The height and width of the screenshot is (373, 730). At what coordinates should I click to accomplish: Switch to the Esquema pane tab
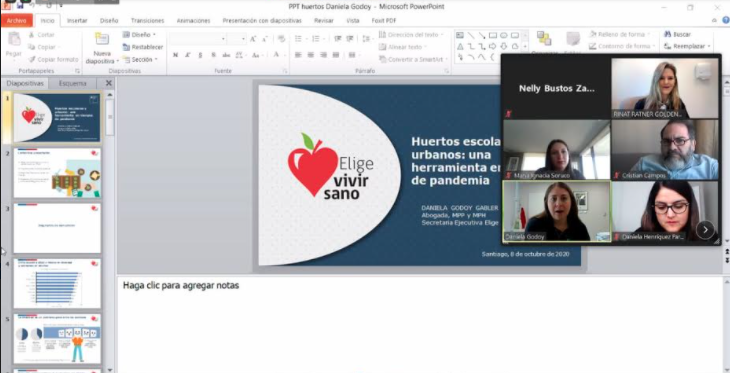[x=73, y=83]
